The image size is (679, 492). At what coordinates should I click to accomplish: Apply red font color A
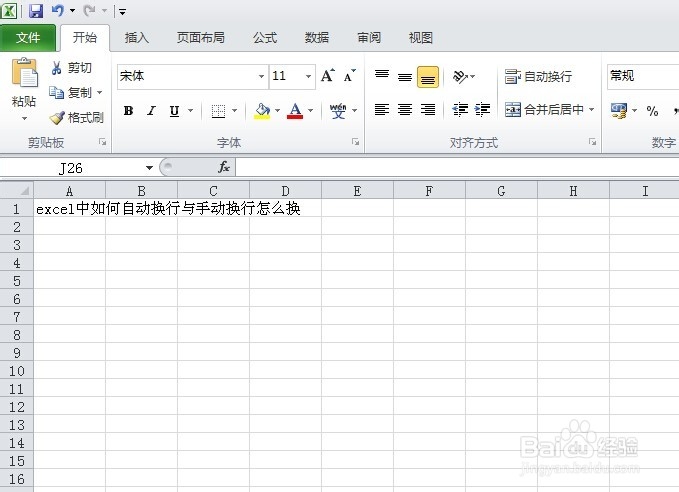pos(295,111)
